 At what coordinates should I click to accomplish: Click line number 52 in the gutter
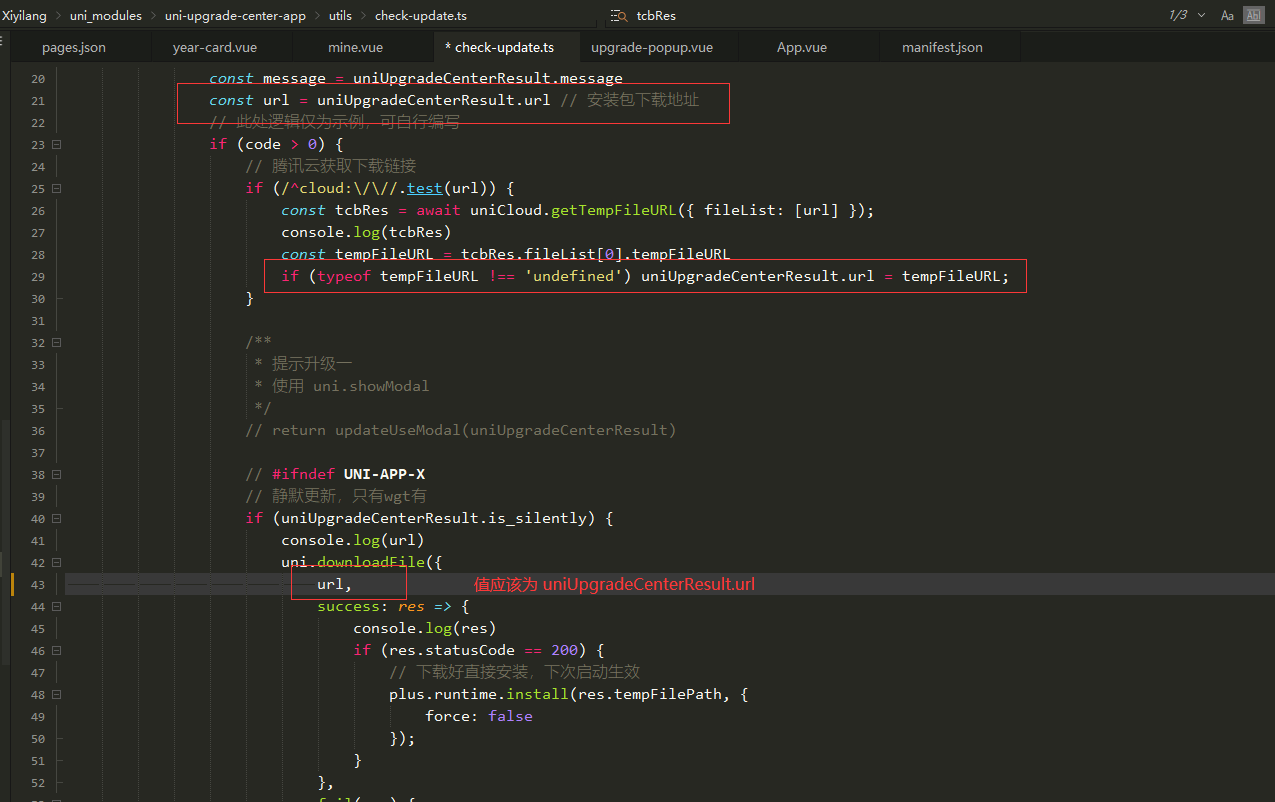pyautogui.click(x=38, y=782)
